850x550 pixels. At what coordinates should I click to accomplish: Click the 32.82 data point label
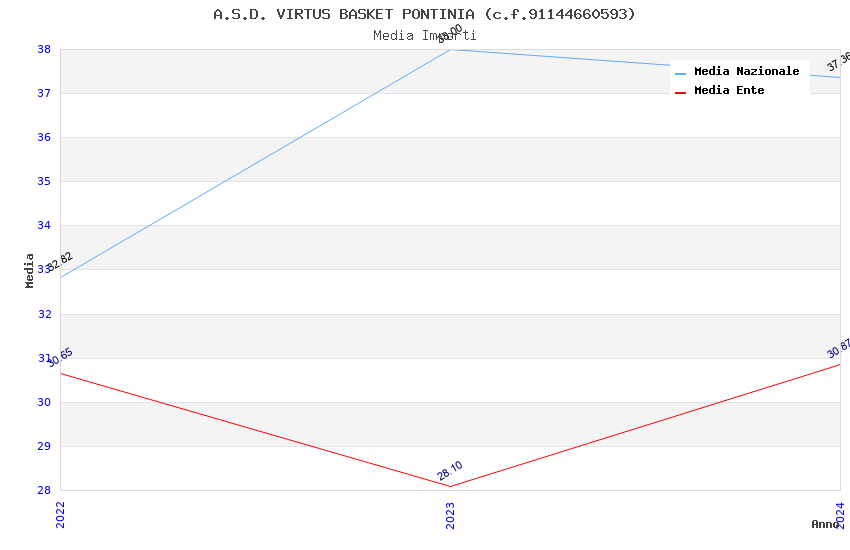[60, 261]
